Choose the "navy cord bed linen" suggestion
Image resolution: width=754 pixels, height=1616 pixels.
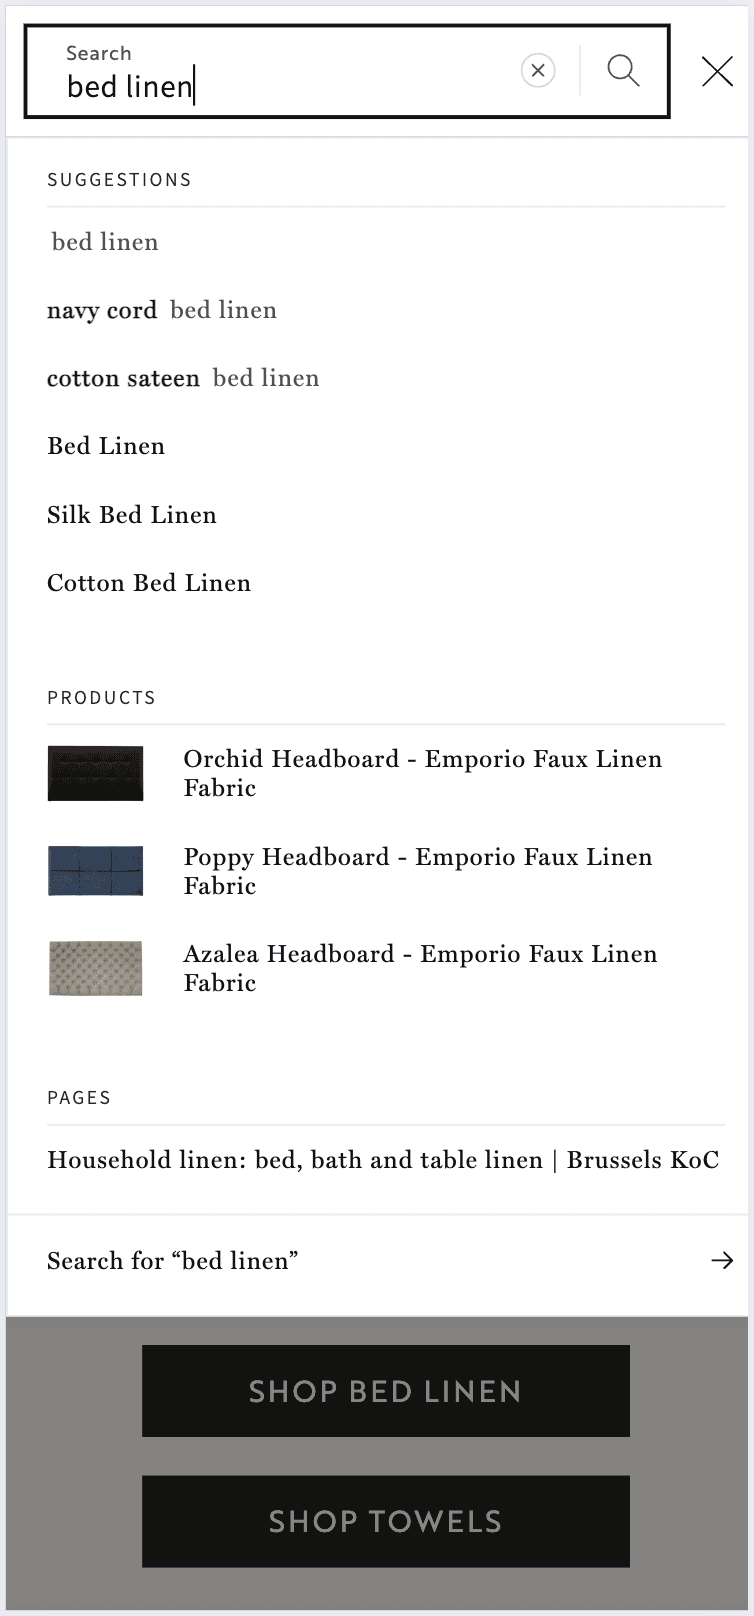(162, 310)
